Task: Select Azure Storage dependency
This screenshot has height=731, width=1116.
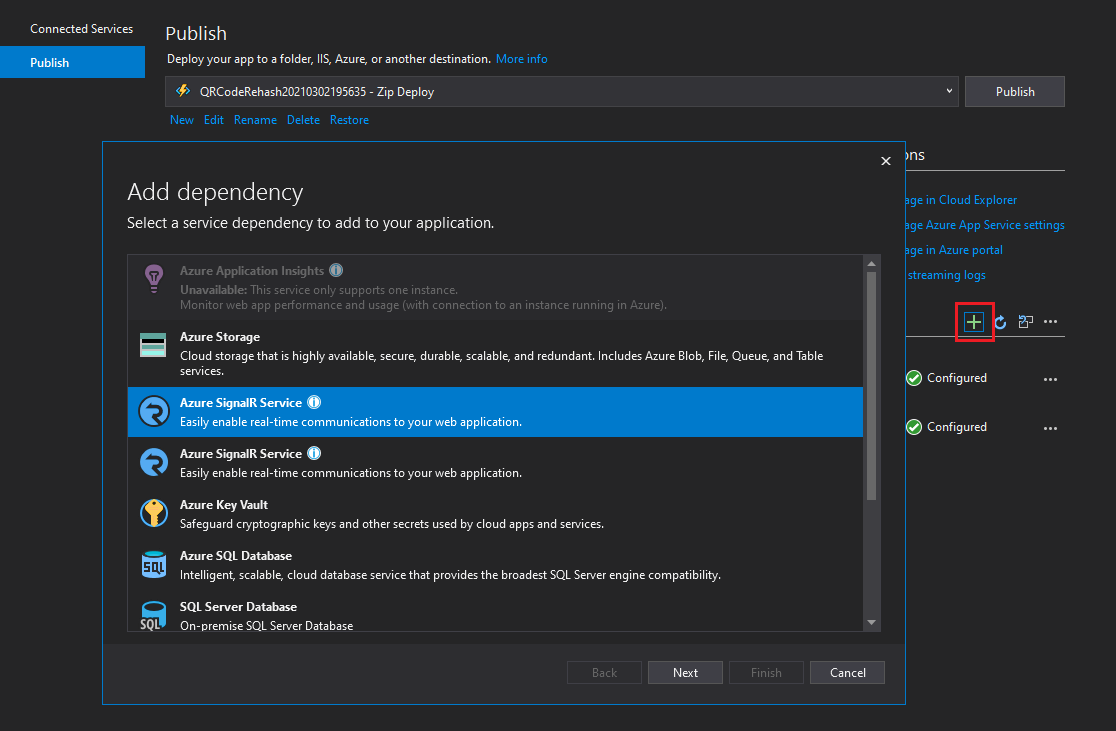Action: pyautogui.click(x=495, y=354)
